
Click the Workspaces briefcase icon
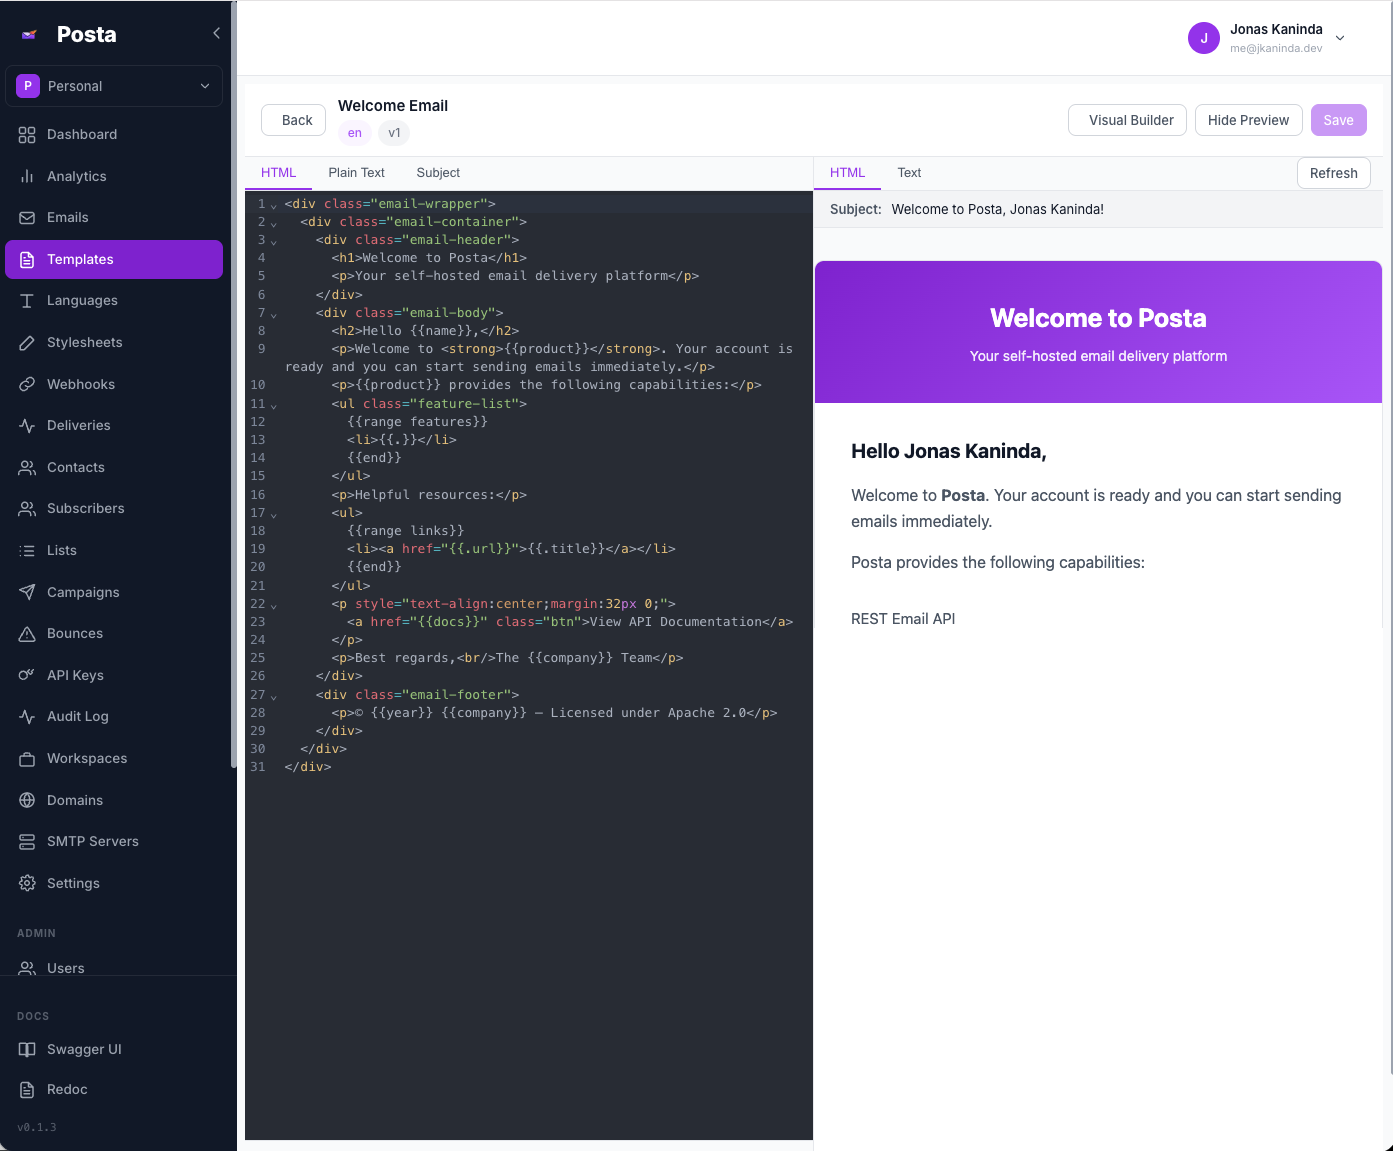tap(27, 759)
